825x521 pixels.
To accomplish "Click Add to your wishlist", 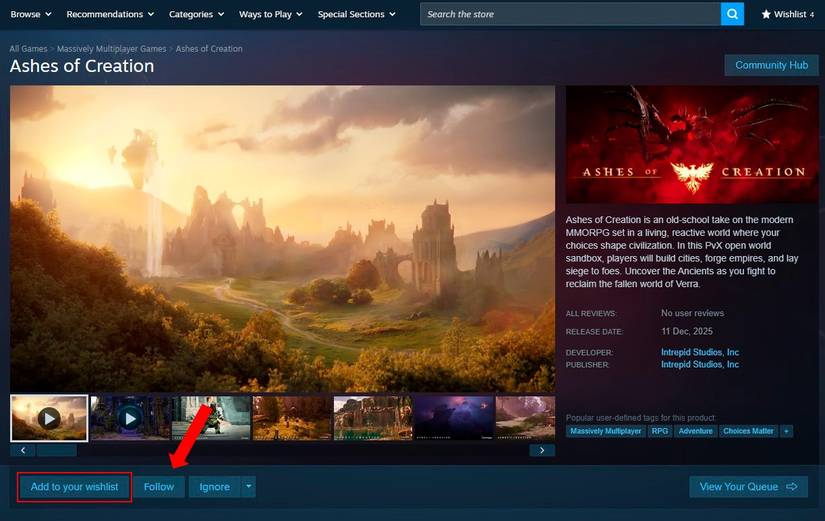I will click(74, 487).
